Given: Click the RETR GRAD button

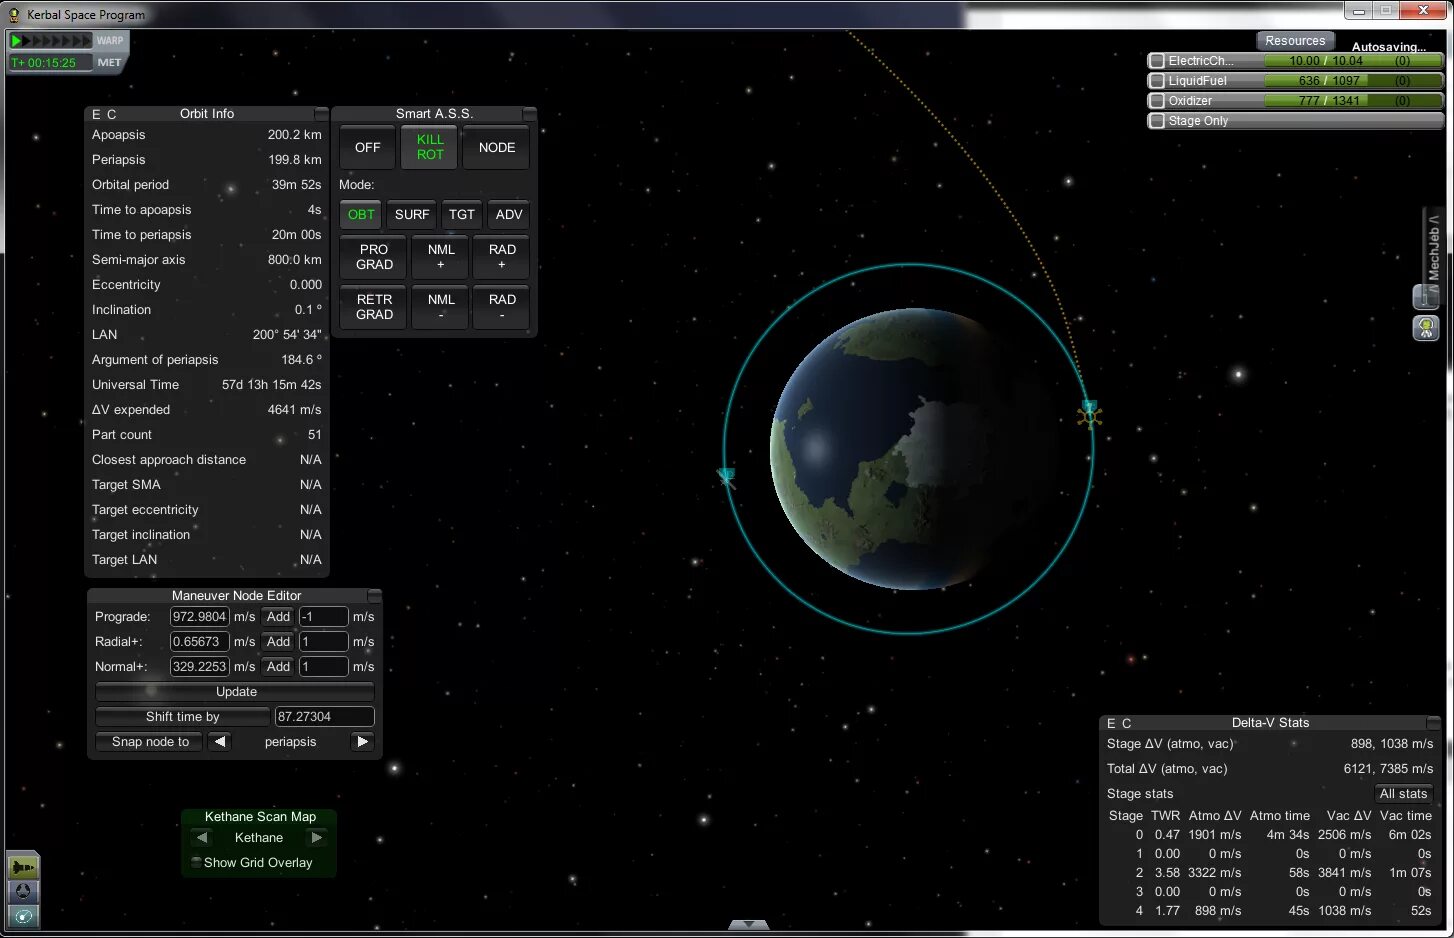Looking at the screenshot, I should [374, 307].
